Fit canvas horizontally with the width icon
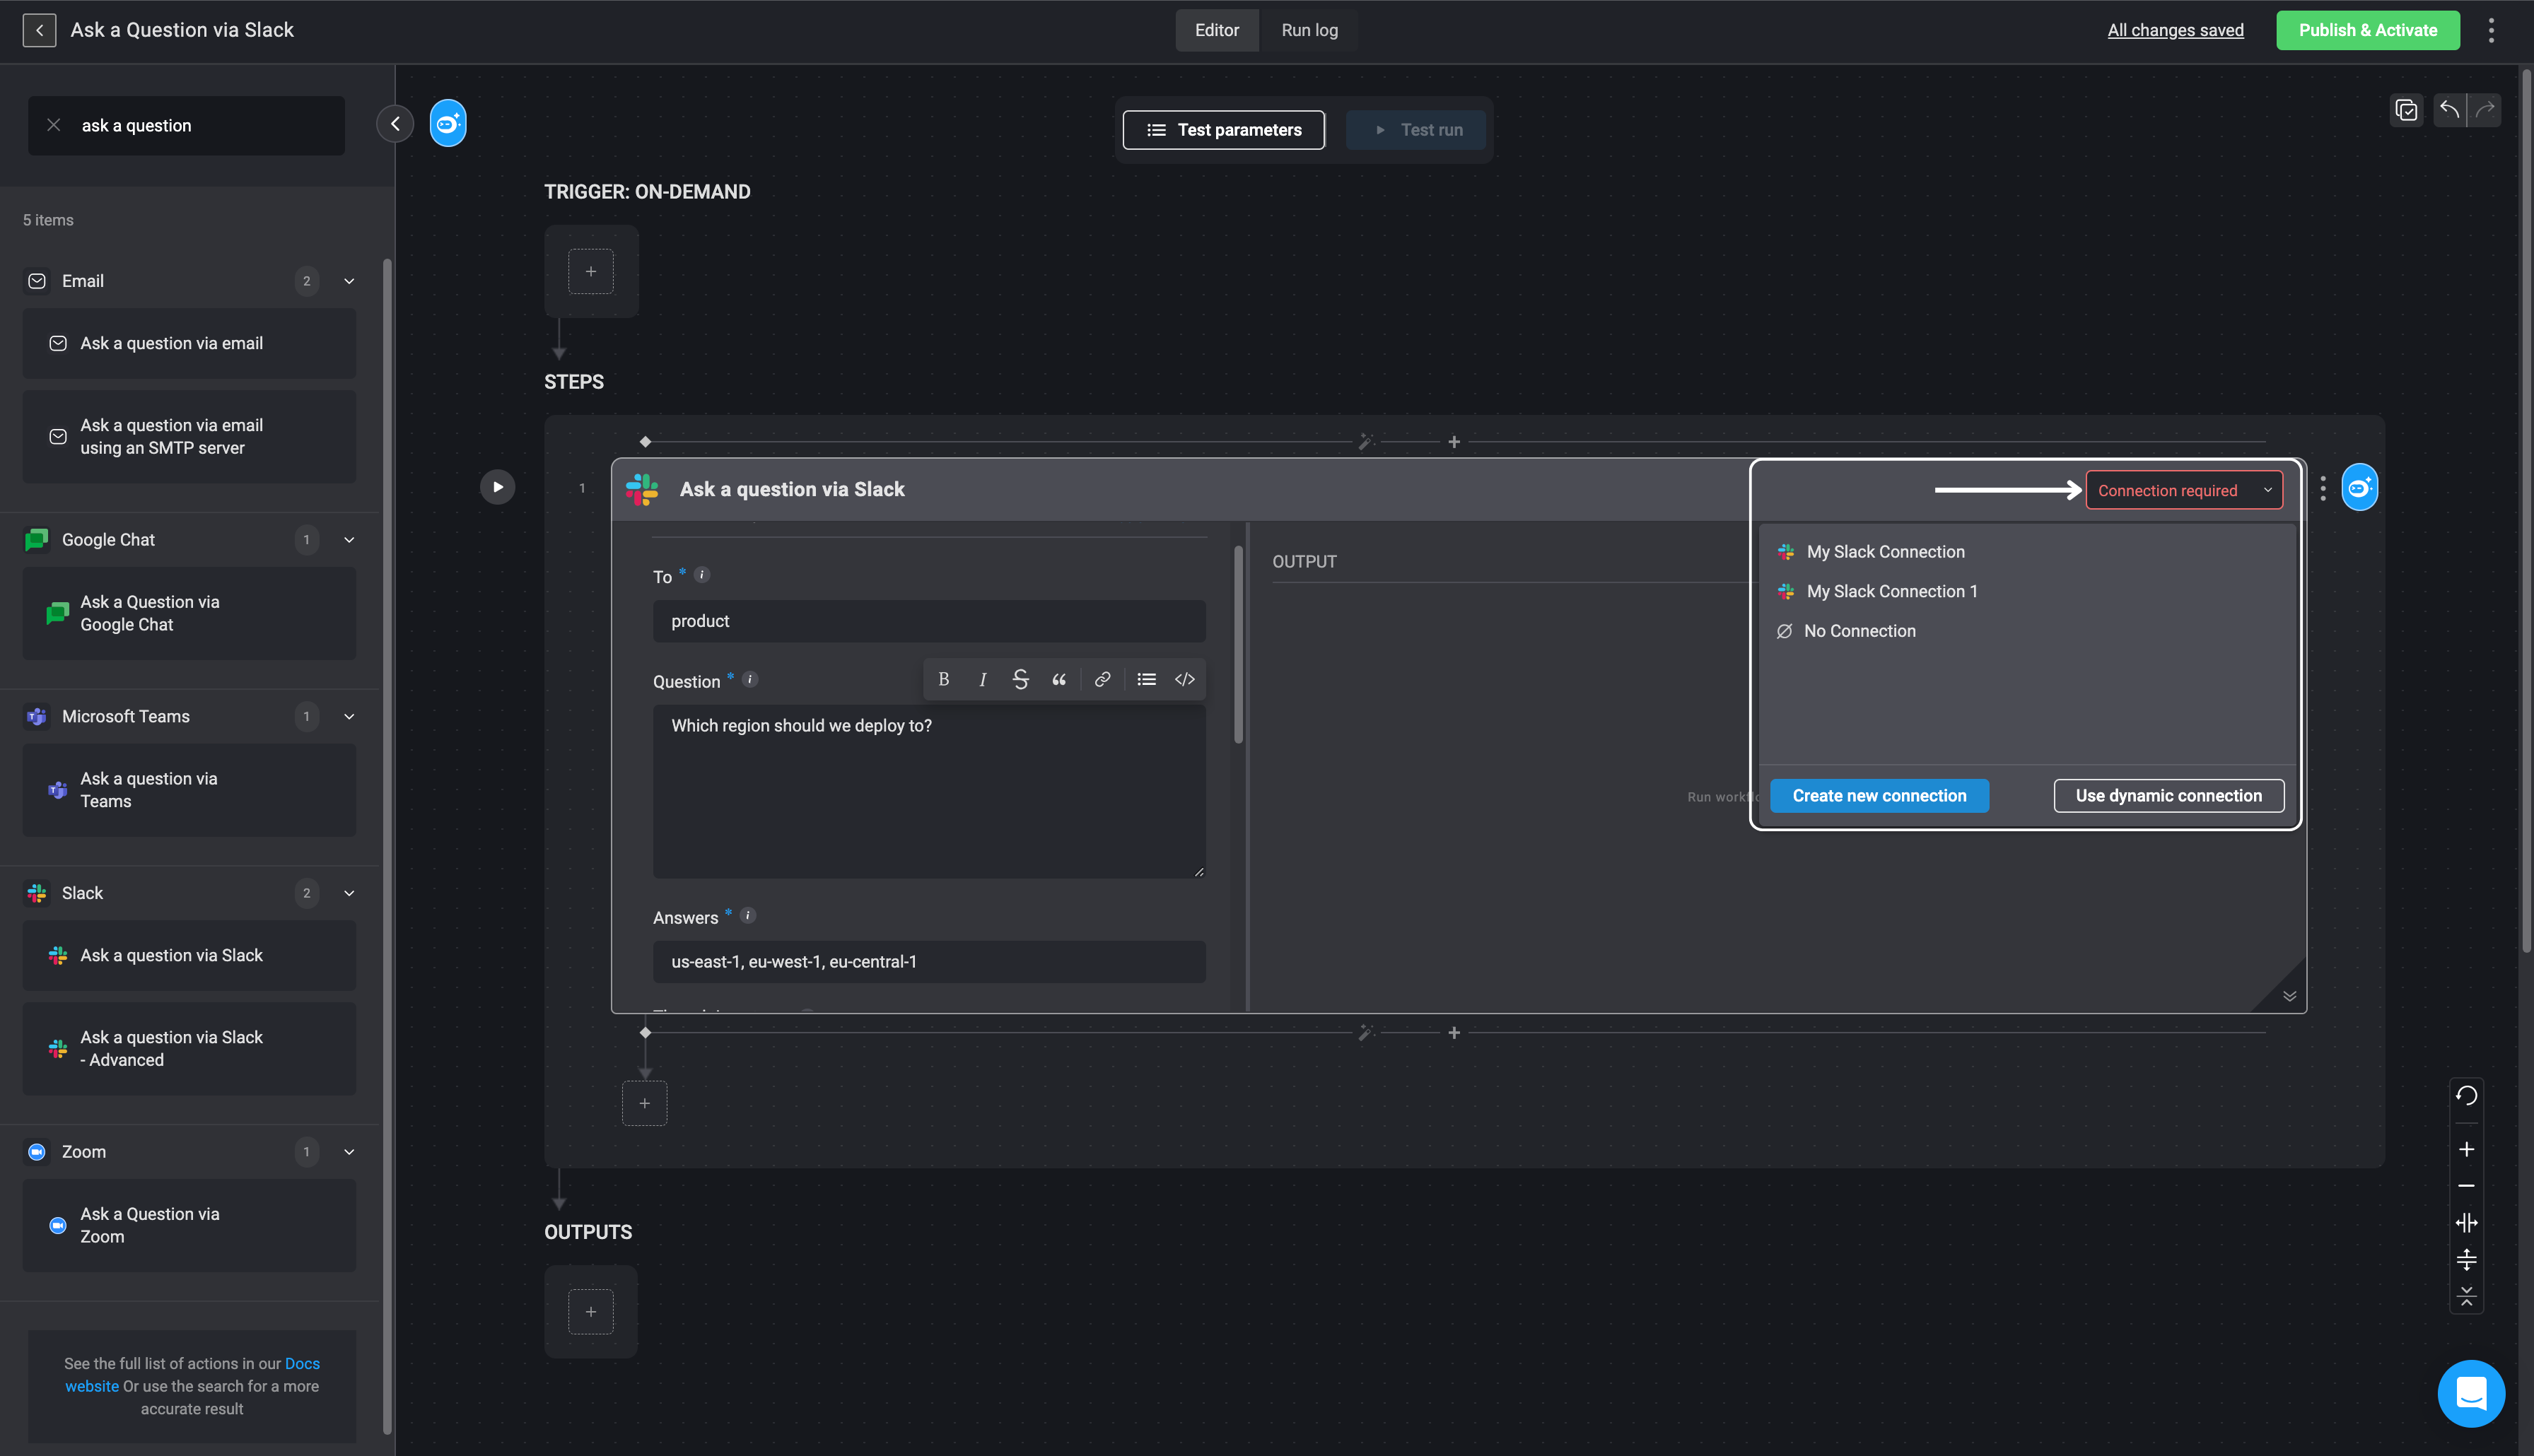The width and height of the screenshot is (2534, 1456). pyautogui.click(x=2466, y=1222)
